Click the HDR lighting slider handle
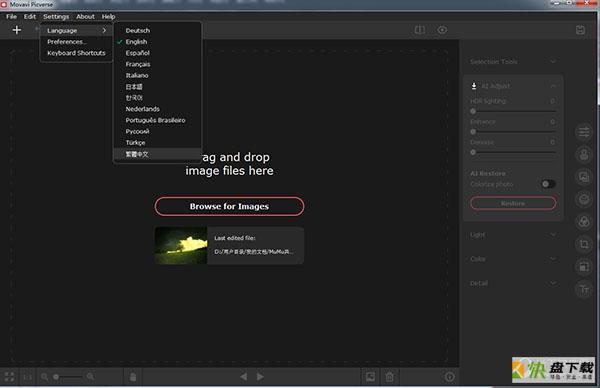This screenshot has width=600, height=388. pos(473,111)
